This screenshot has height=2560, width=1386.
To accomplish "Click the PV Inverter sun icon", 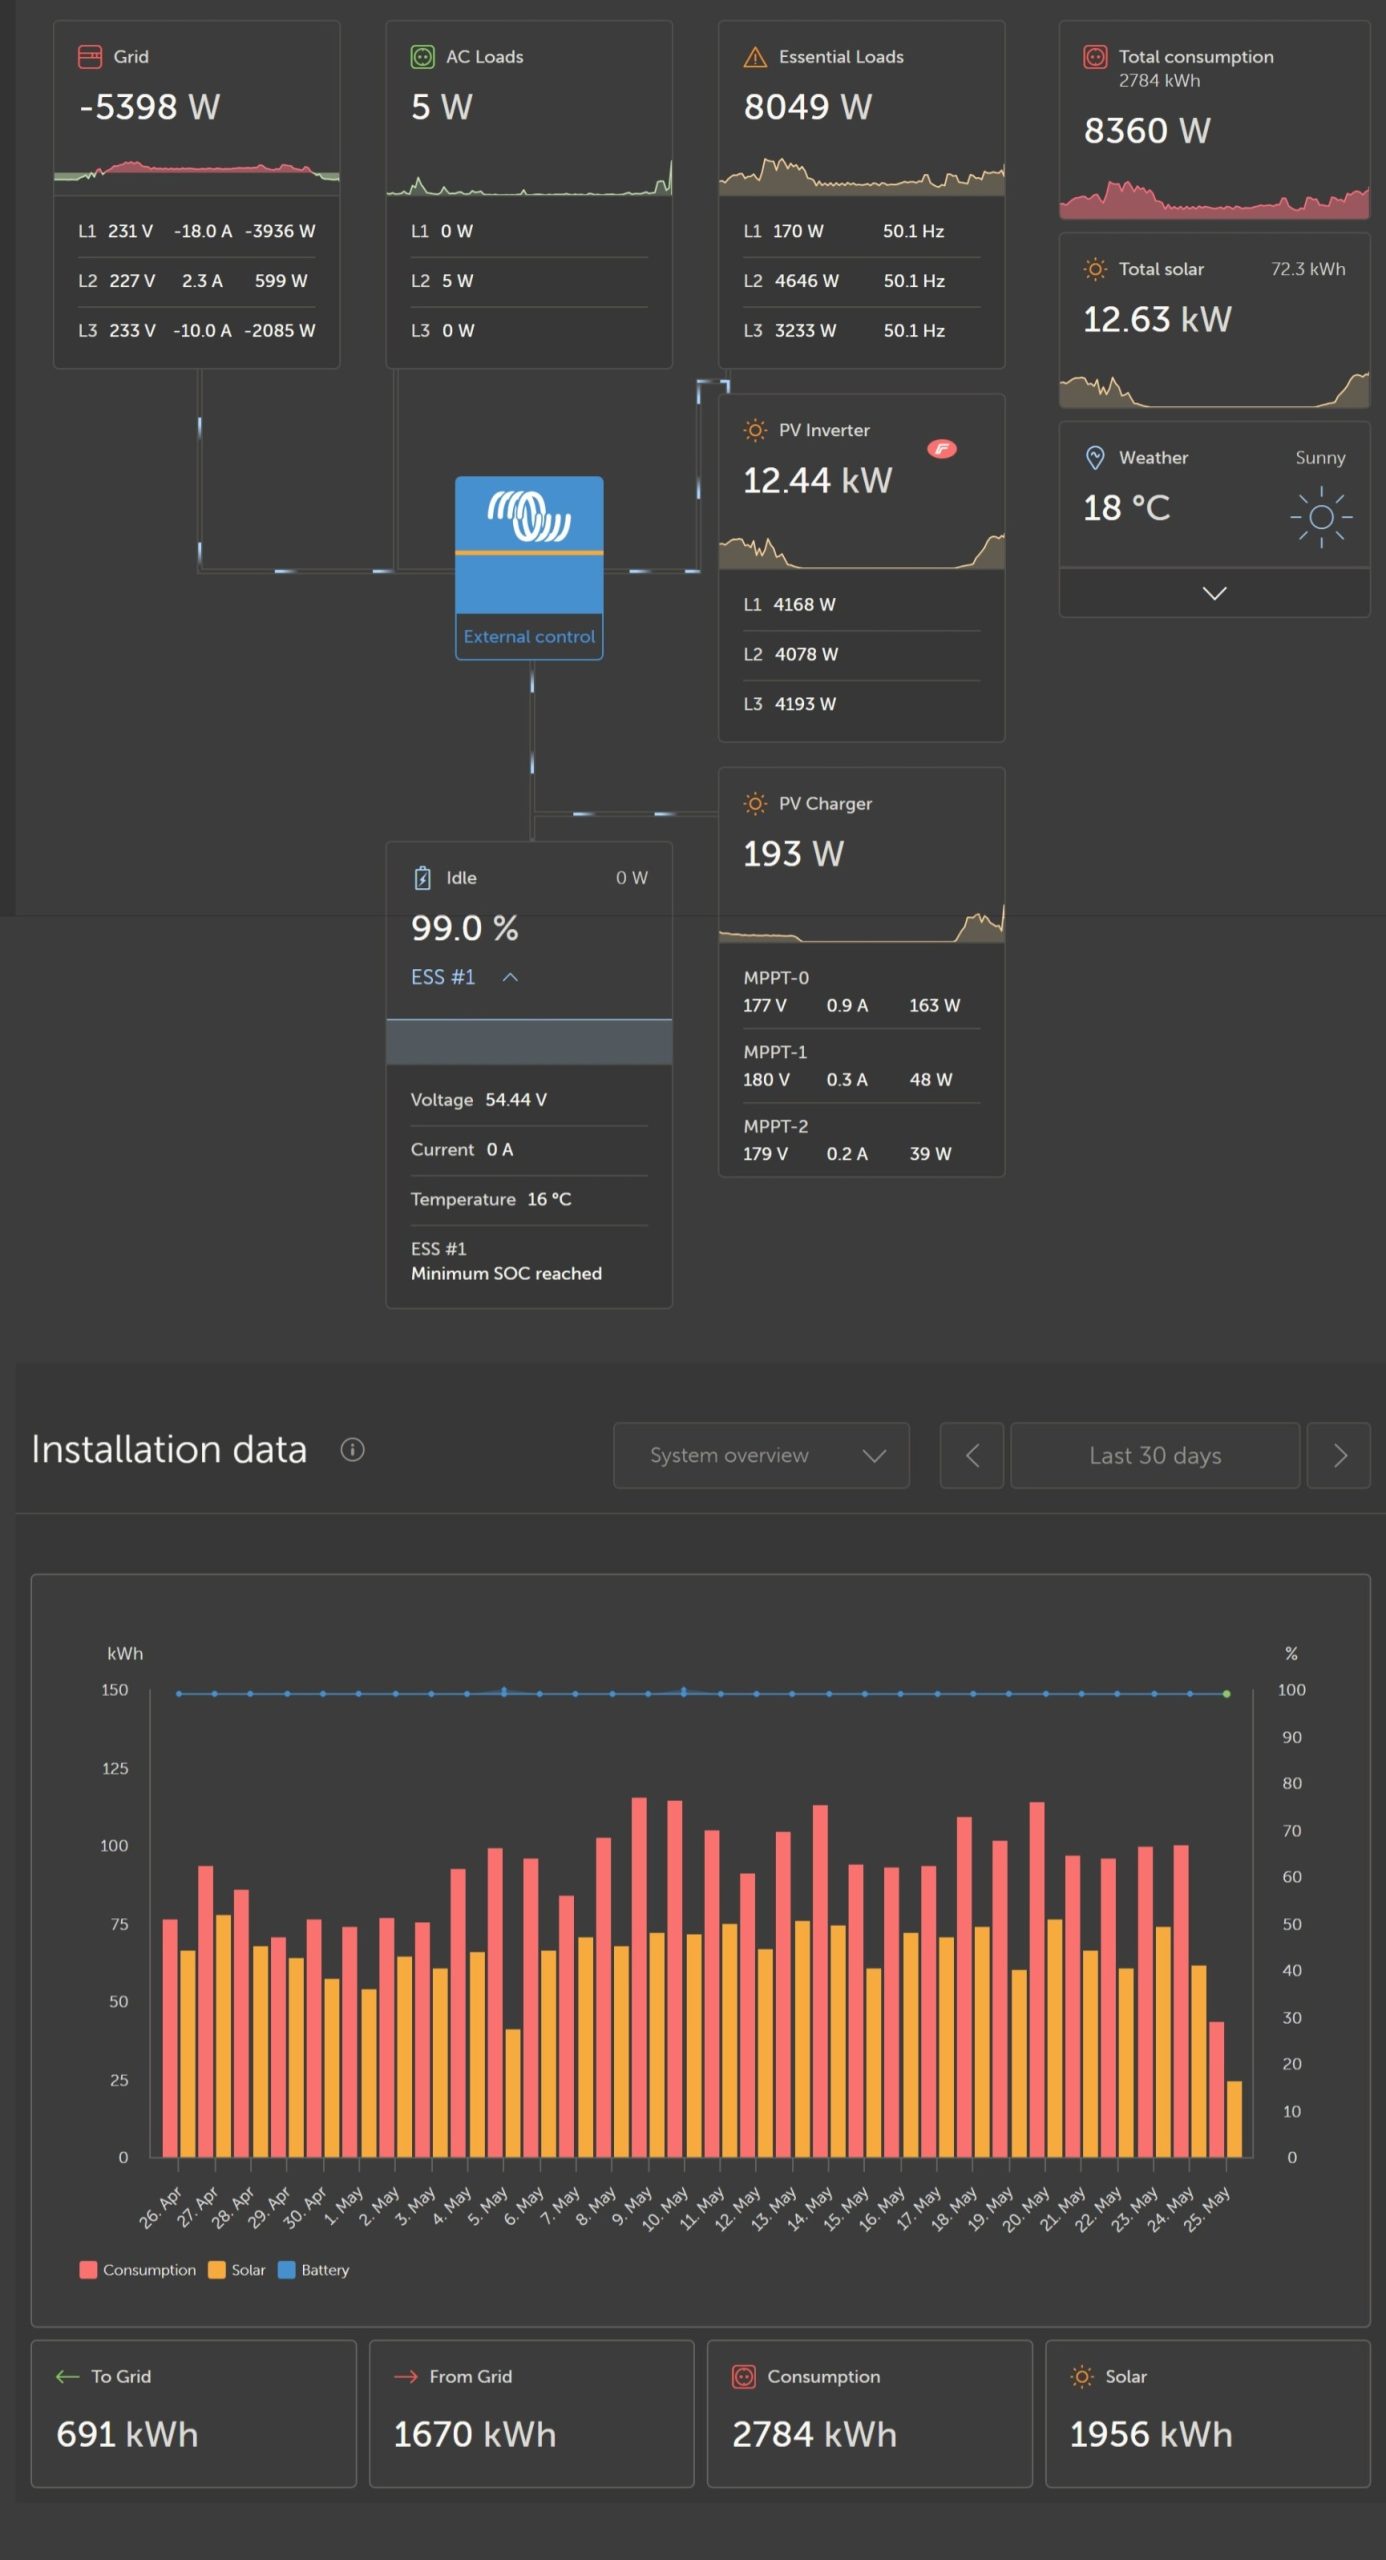I will point(755,430).
